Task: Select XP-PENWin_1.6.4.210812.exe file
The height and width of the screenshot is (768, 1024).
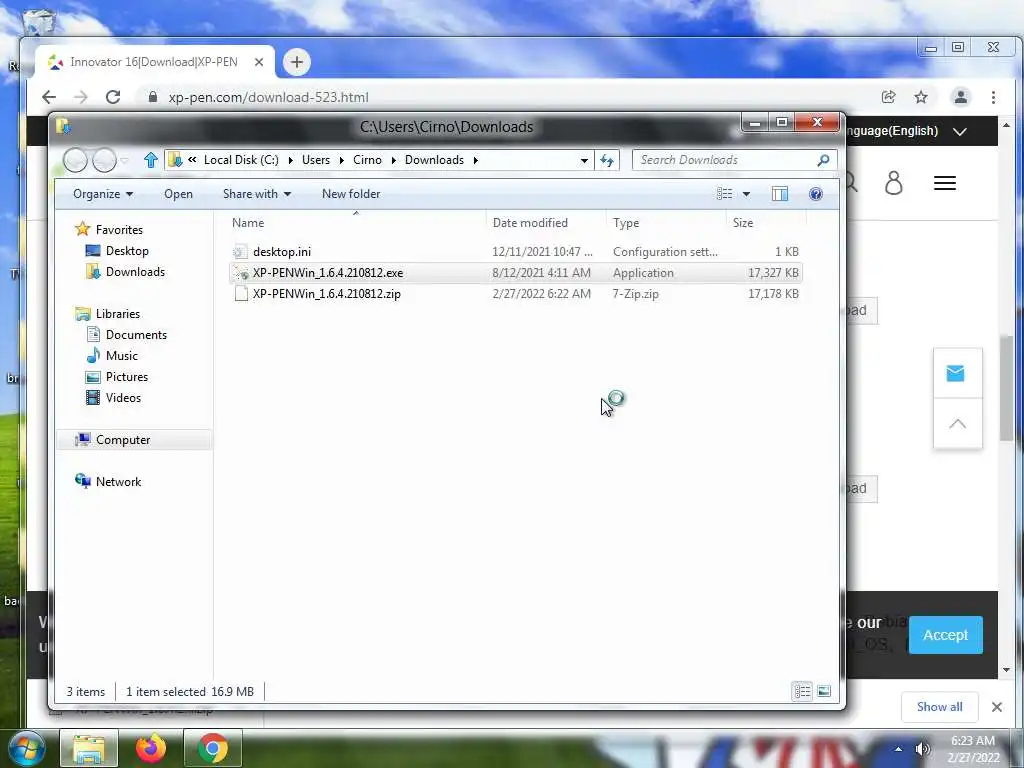Action: [516, 272]
